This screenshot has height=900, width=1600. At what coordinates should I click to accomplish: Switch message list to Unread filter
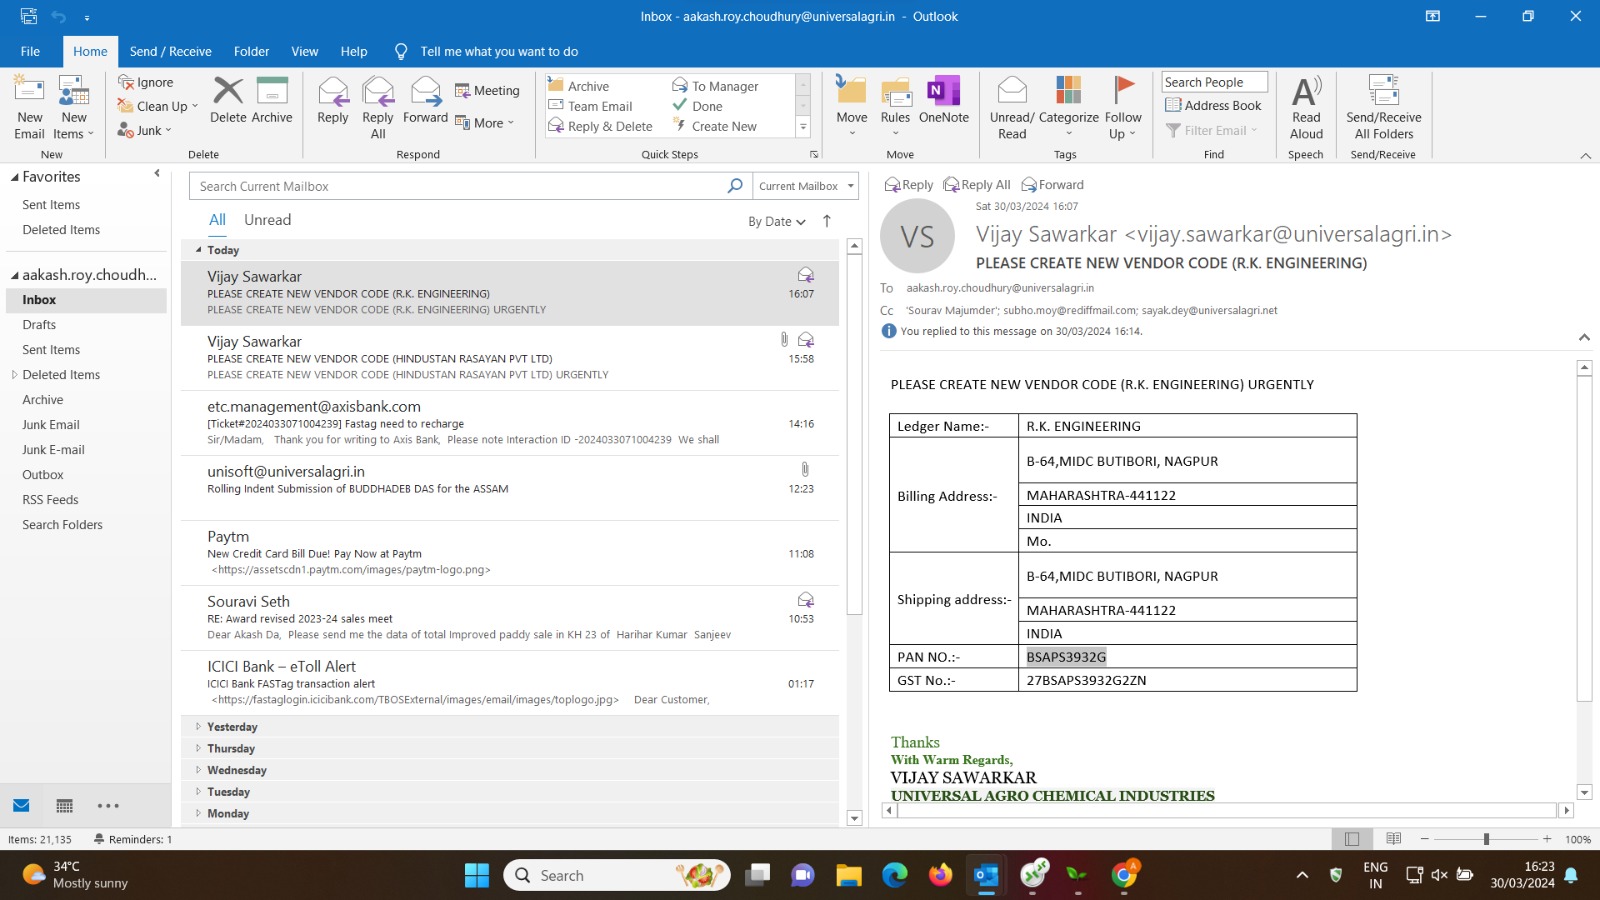click(267, 220)
